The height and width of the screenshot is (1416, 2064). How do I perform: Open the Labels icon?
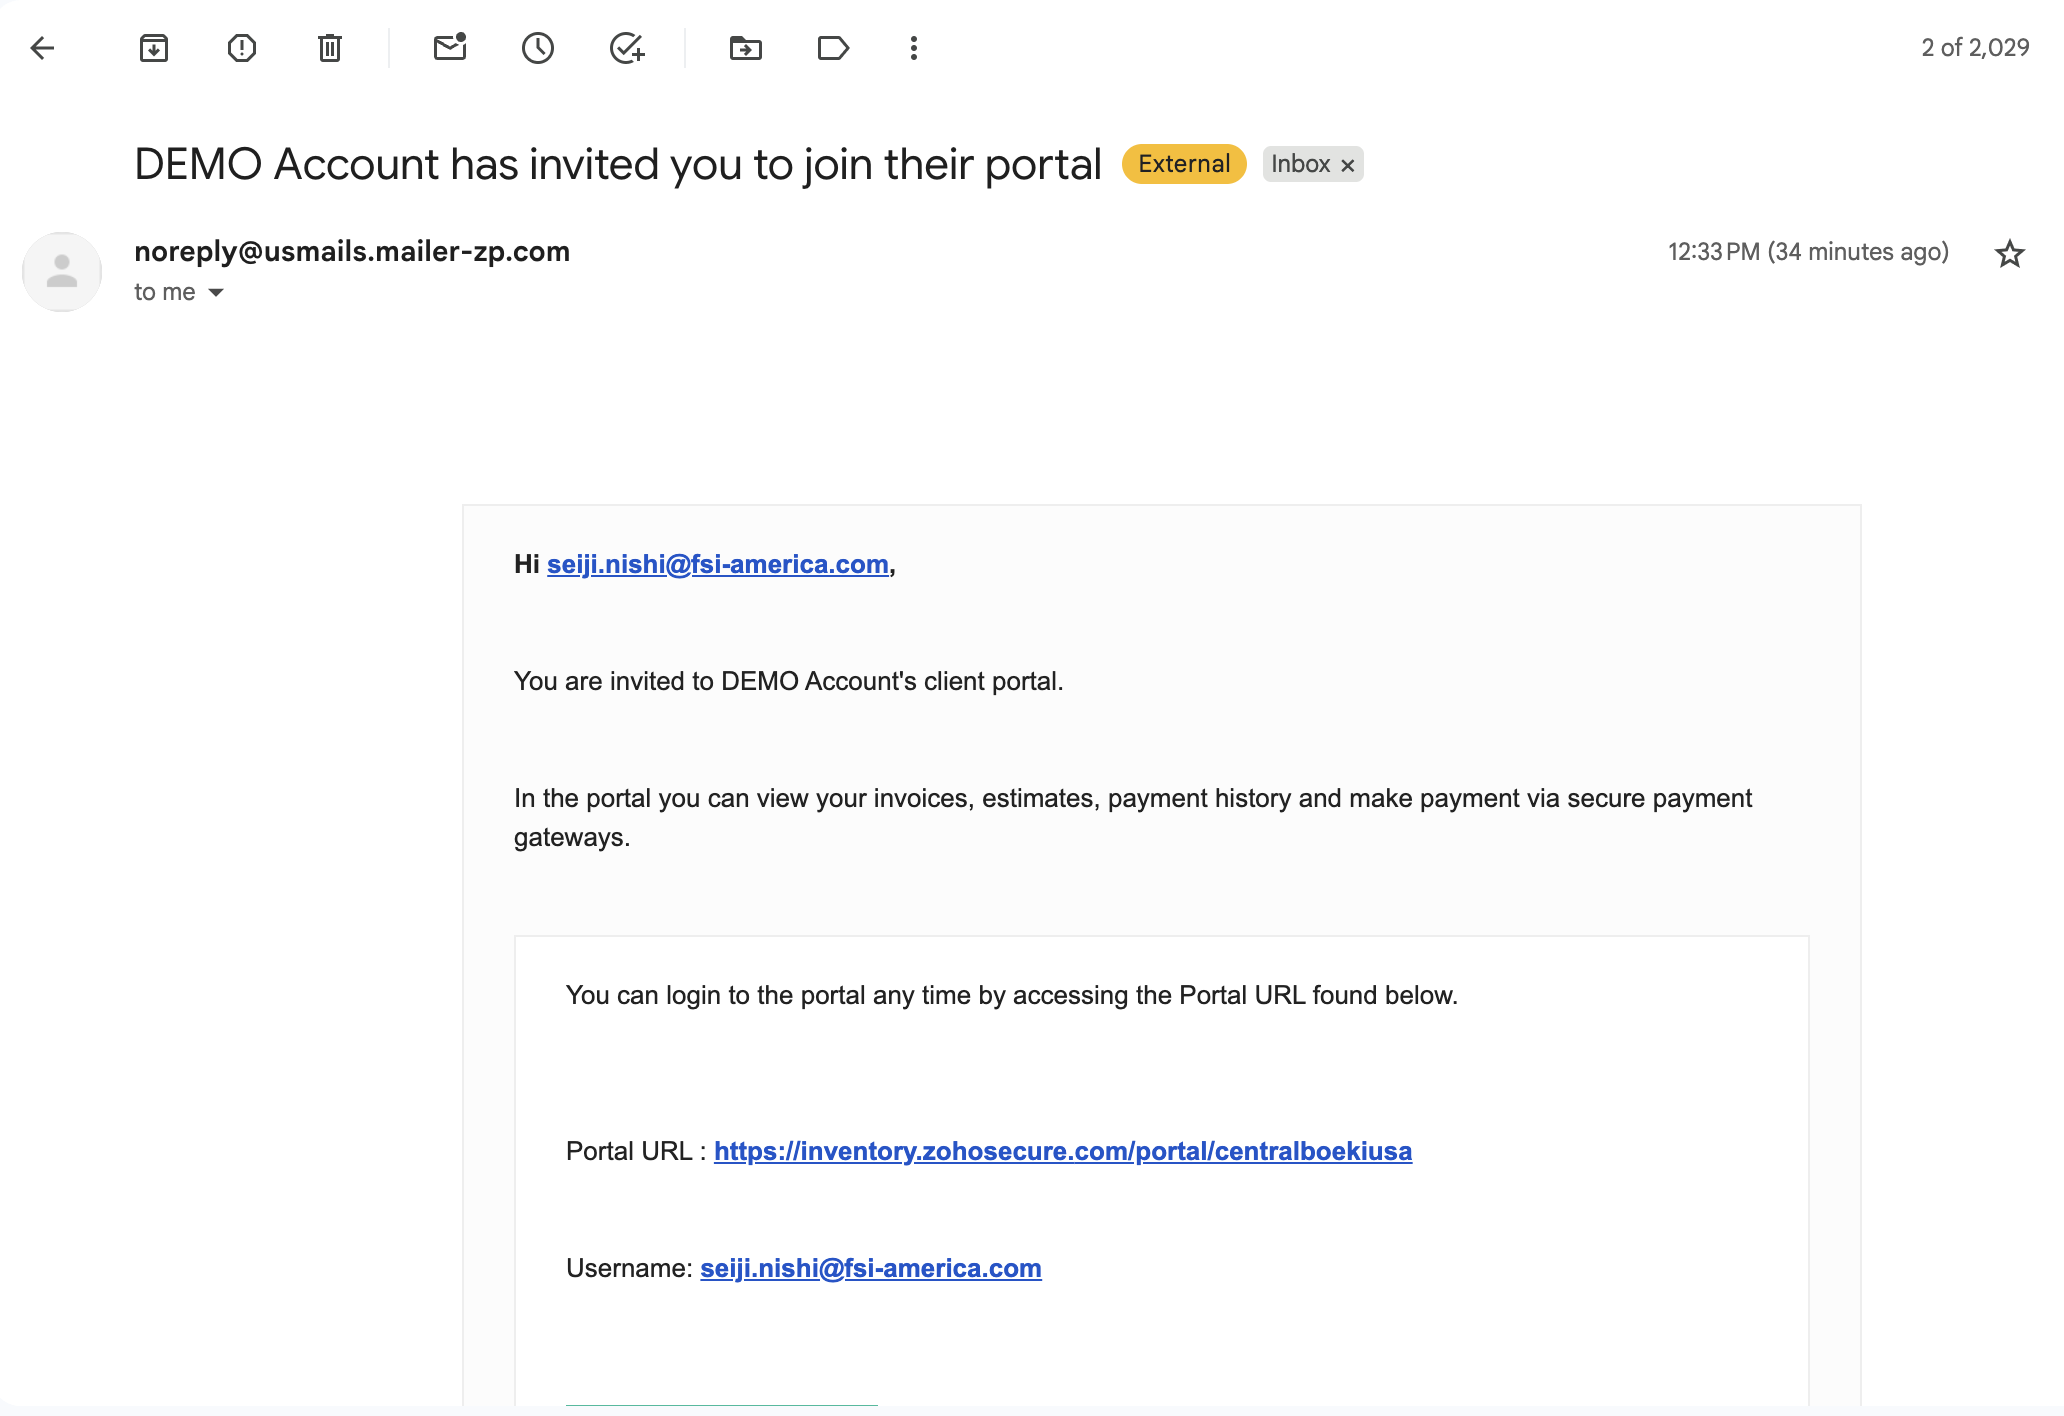click(833, 48)
